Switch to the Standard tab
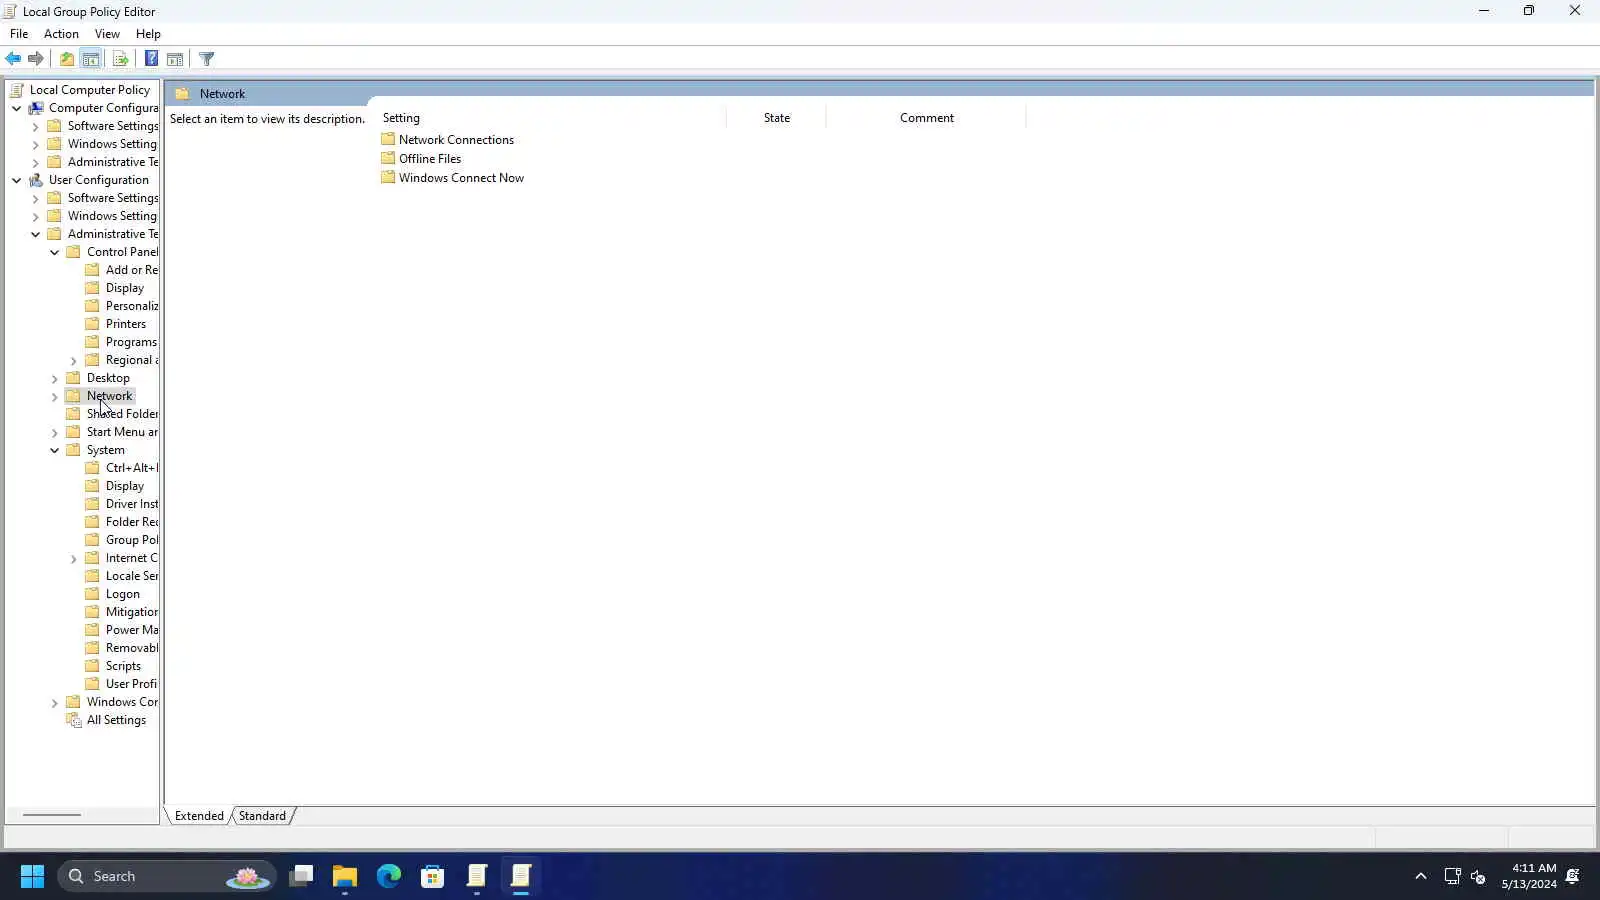 (x=262, y=816)
